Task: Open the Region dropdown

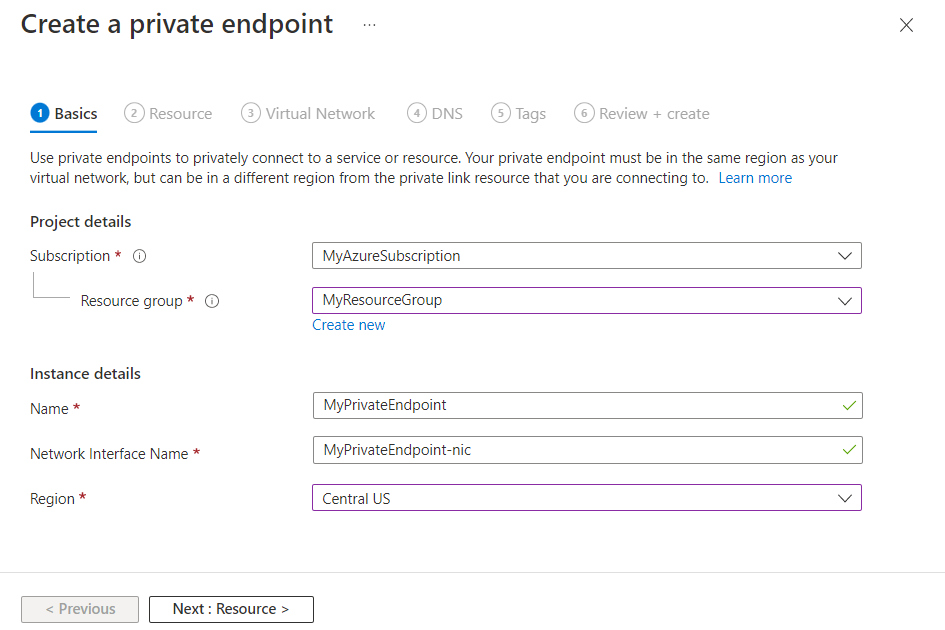Action: 586,497
